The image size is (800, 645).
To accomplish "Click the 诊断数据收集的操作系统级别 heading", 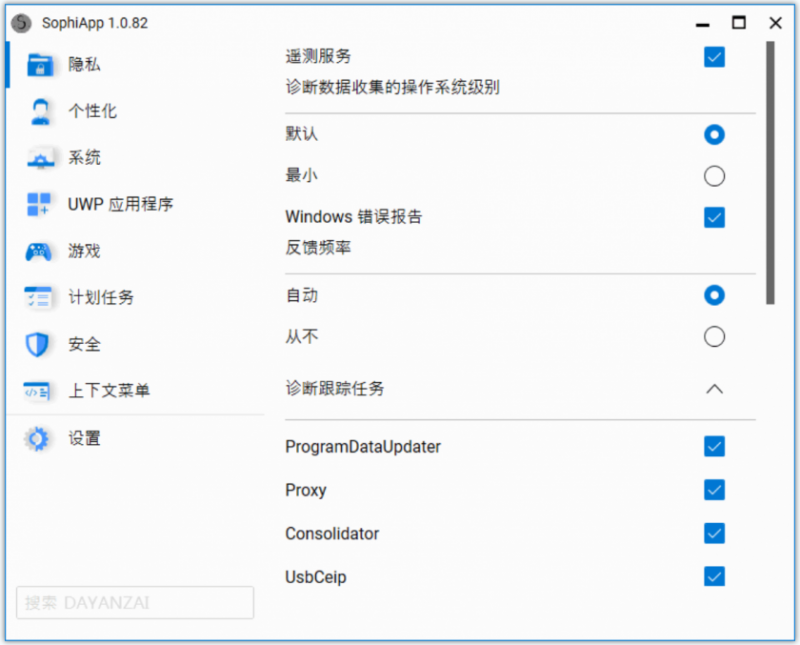I will tap(392, 87).
